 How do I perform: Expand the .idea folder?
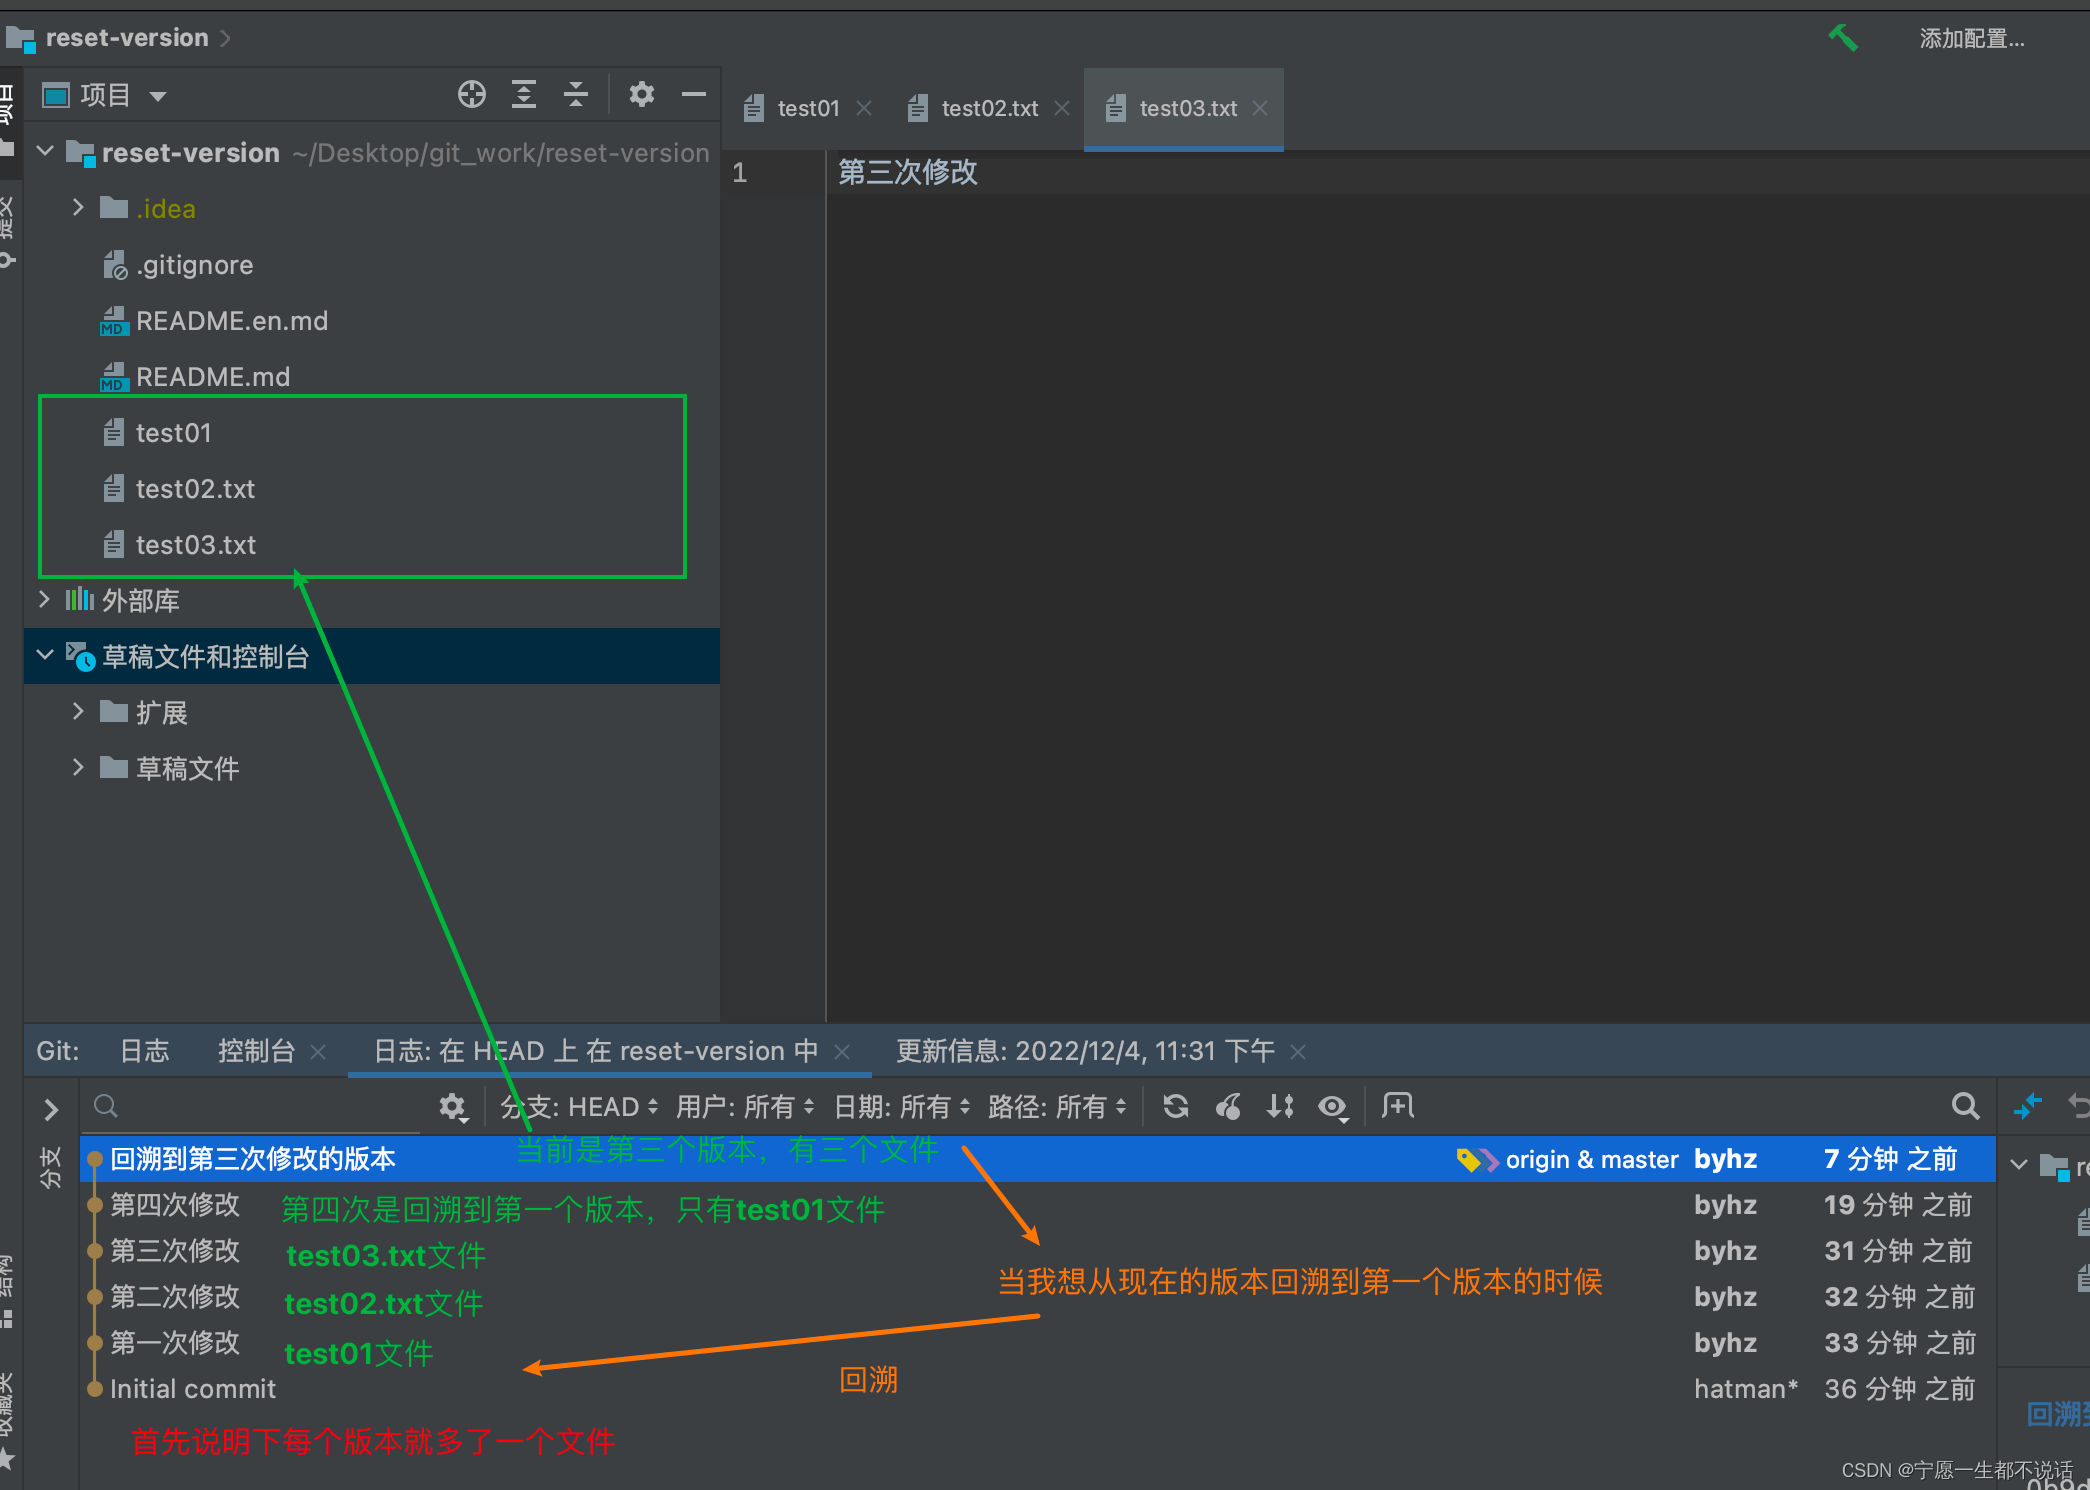(x=78, y=208)
